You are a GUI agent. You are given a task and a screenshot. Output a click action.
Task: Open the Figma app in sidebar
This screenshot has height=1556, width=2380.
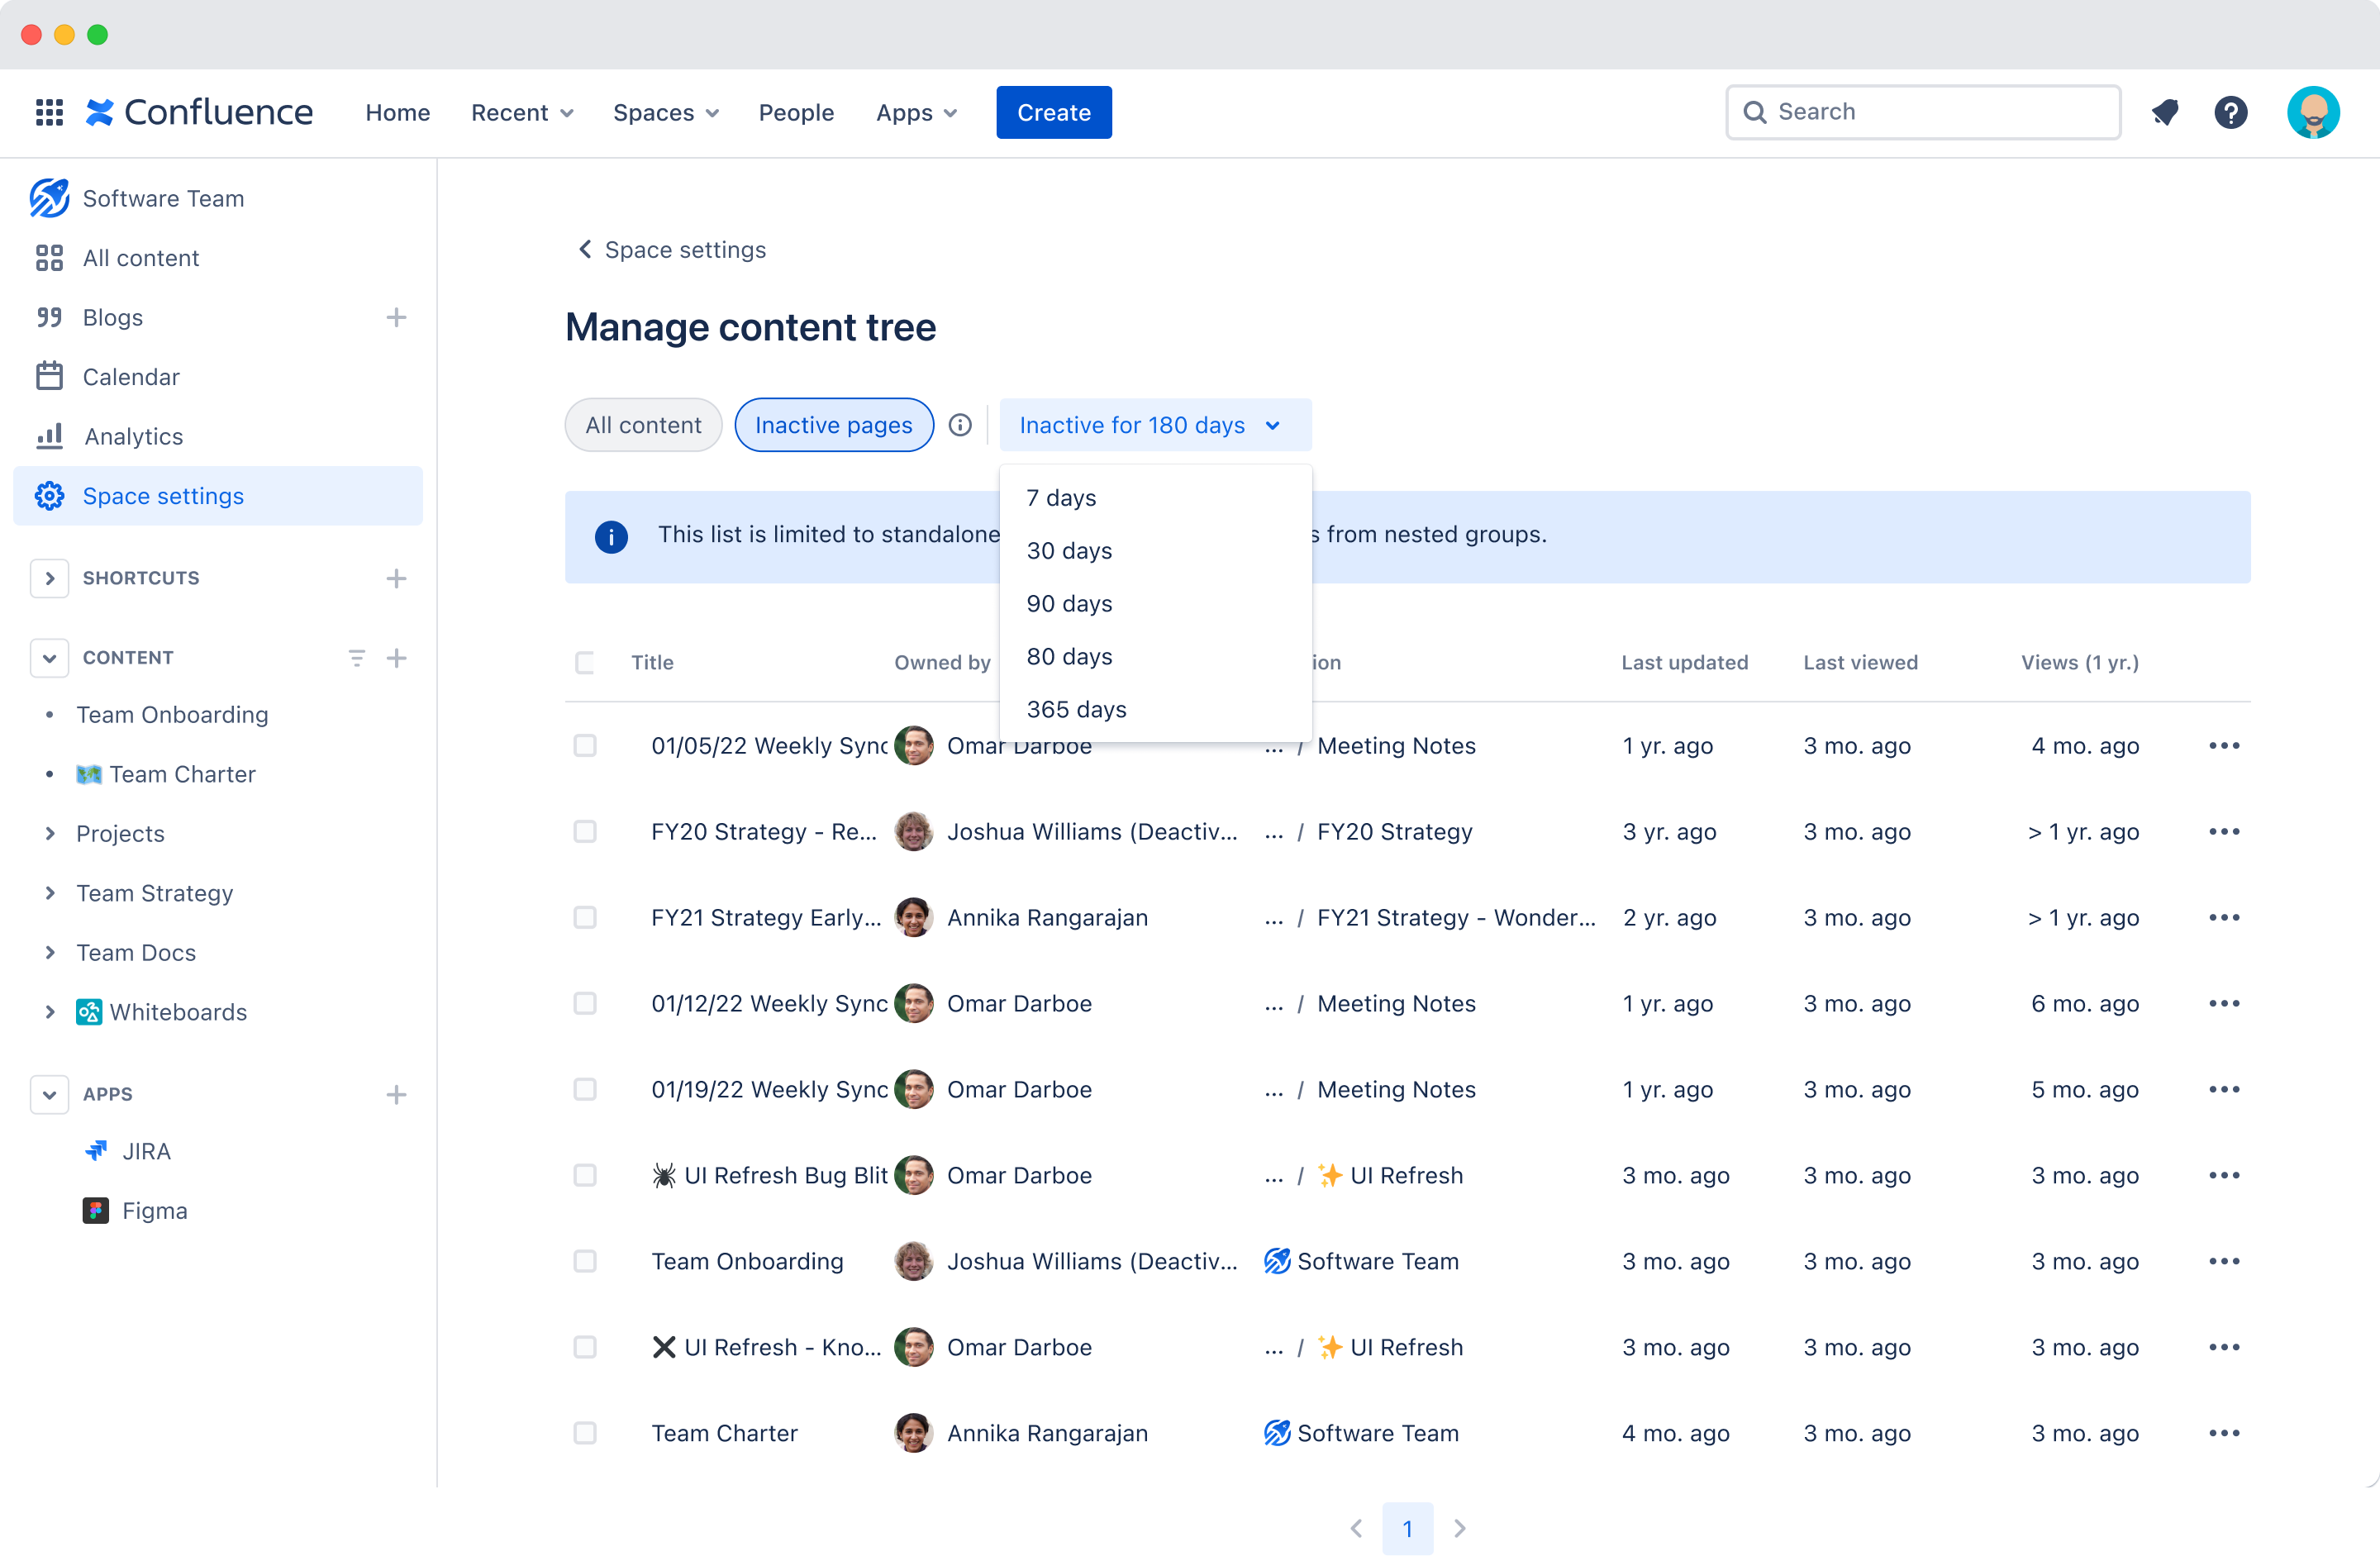click(x=155, y=1210)
